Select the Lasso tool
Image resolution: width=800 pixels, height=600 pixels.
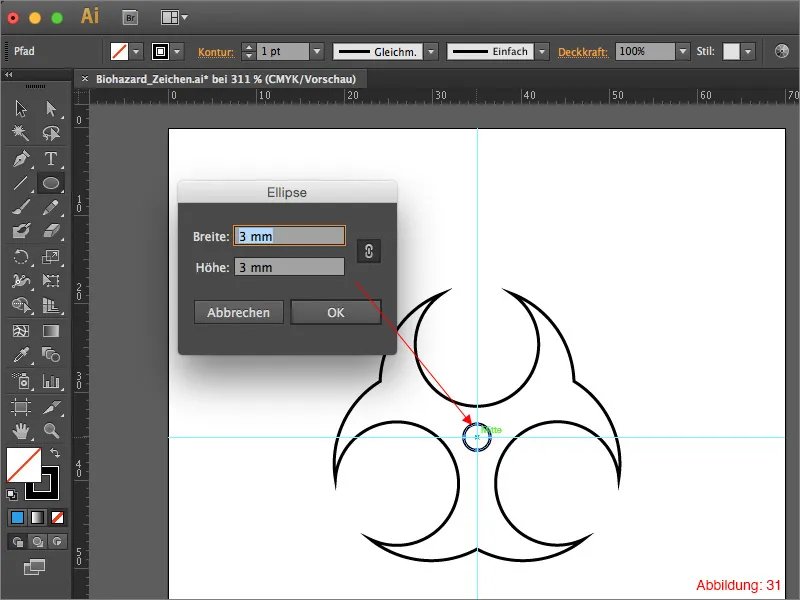click(51, 133)
